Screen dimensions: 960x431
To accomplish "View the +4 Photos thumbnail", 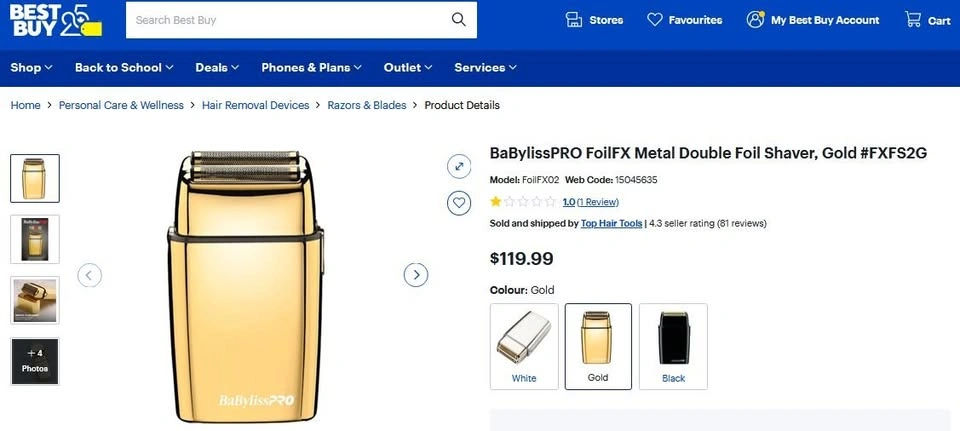I will pyautogui.click(x=35, y=361).
